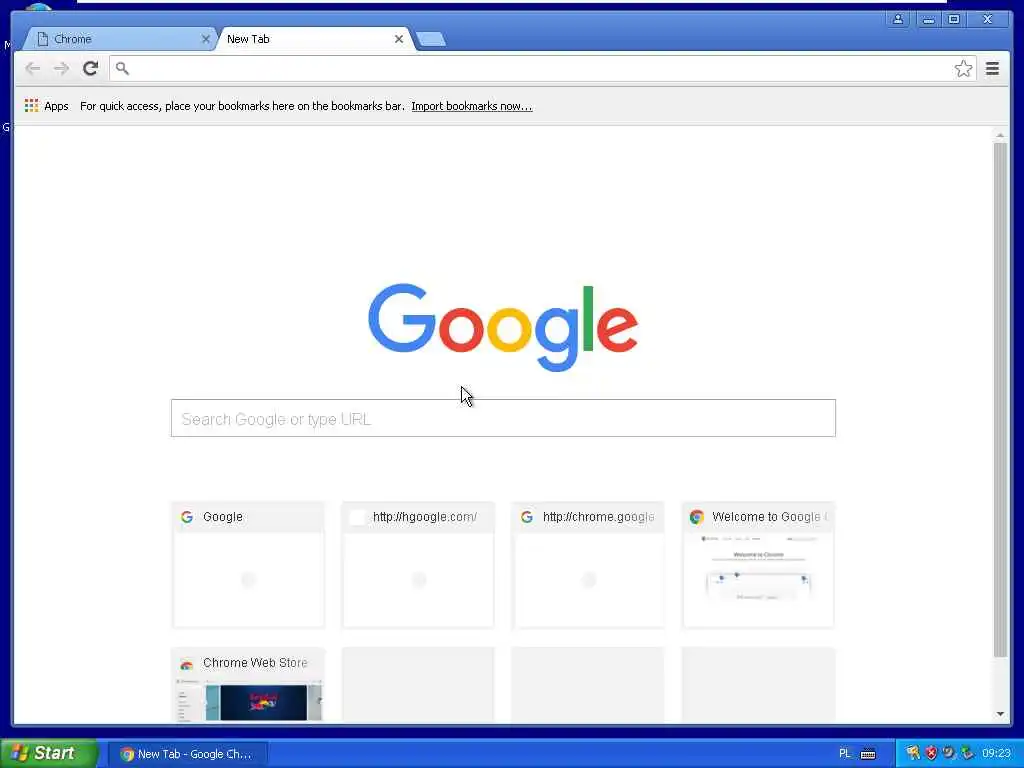Click the page scroll-down arrow
Screen dimensions: 1024x768
tap(1000, 714)
